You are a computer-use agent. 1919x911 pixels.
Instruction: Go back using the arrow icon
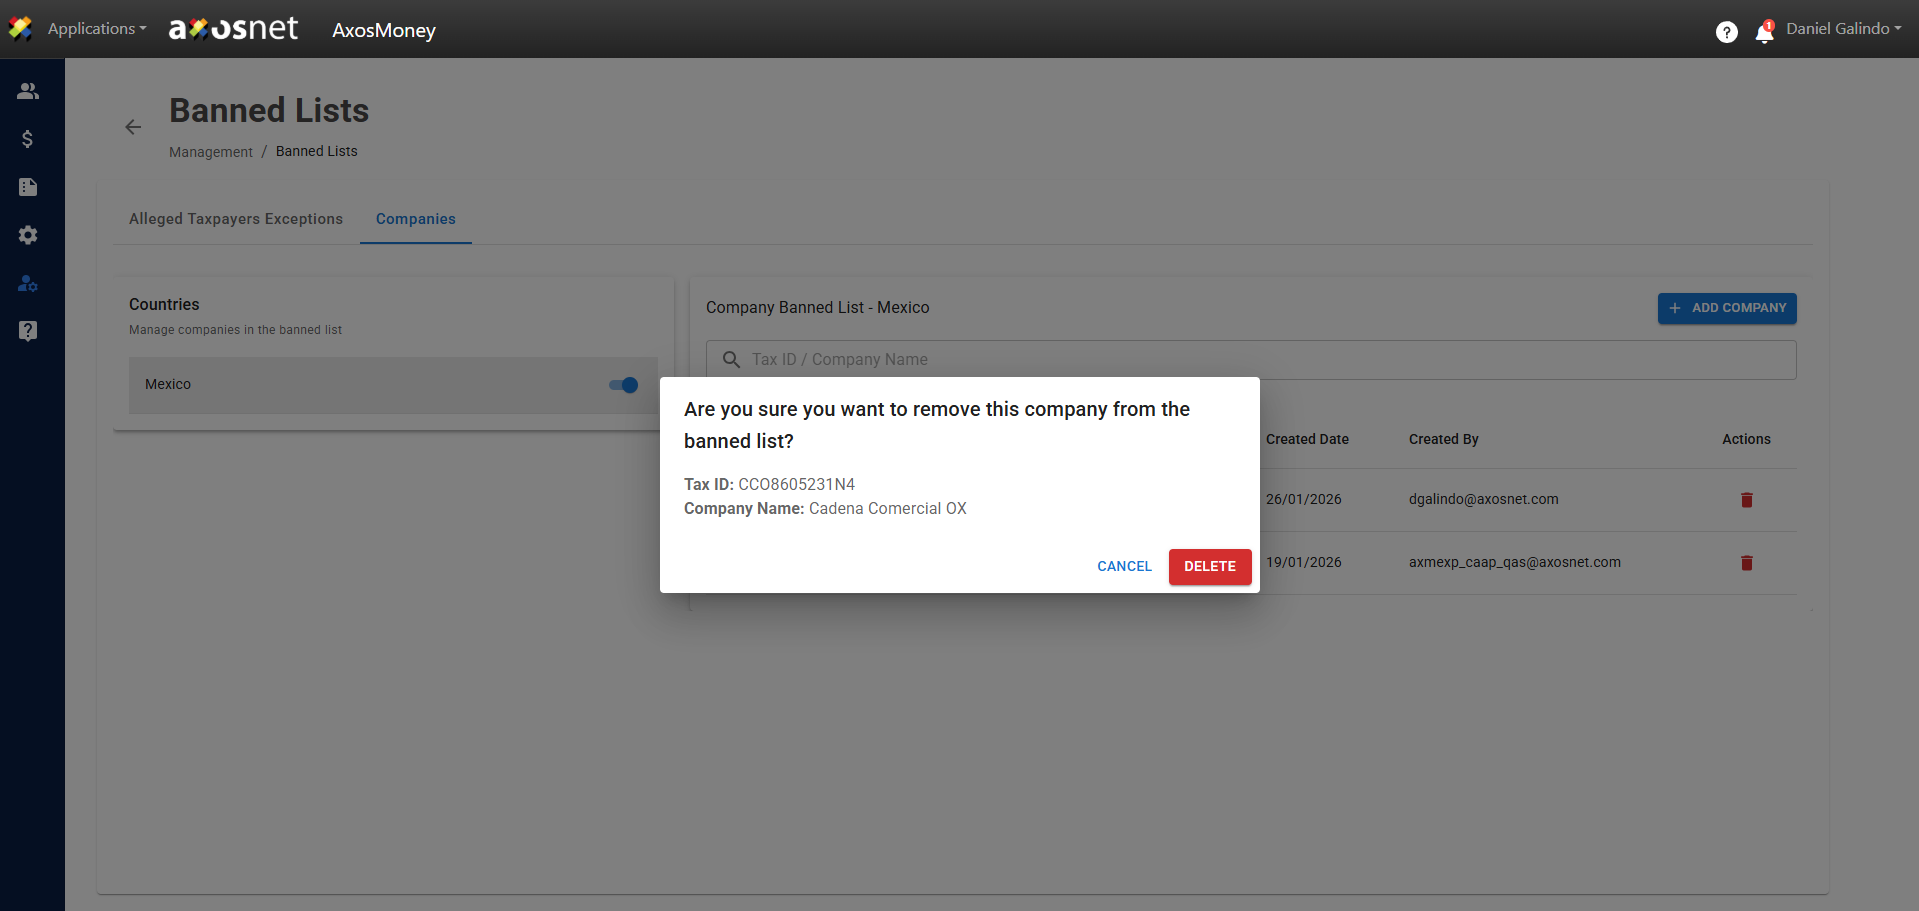[133, 127]
